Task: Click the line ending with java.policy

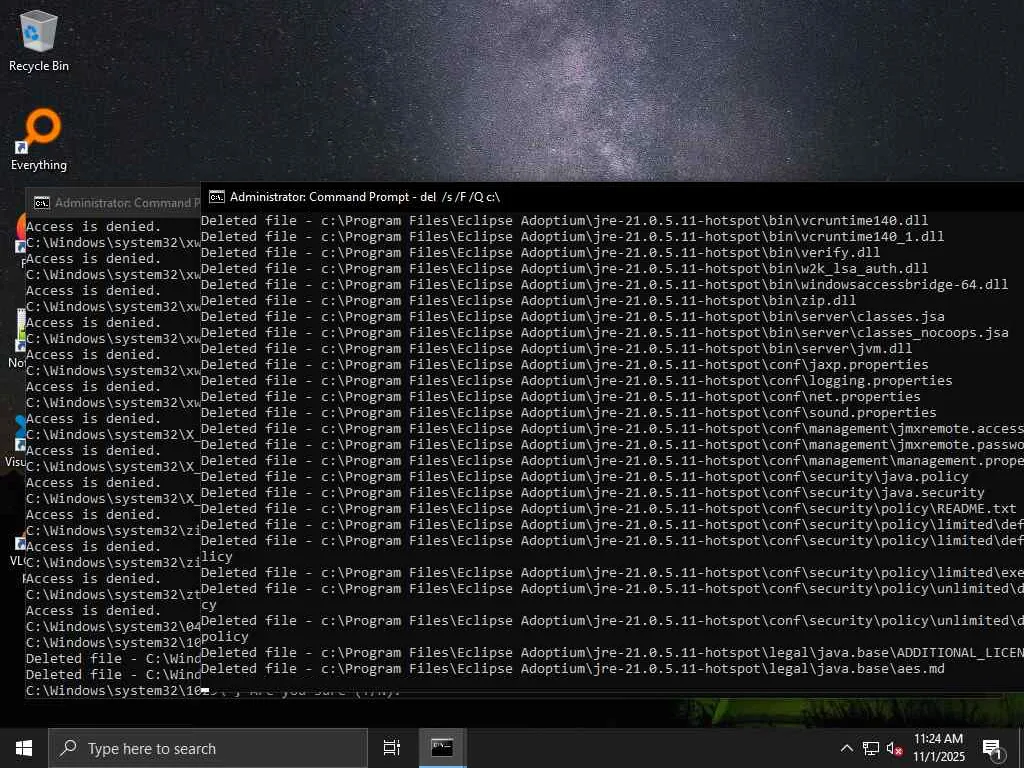Action: tap(584, 477)
